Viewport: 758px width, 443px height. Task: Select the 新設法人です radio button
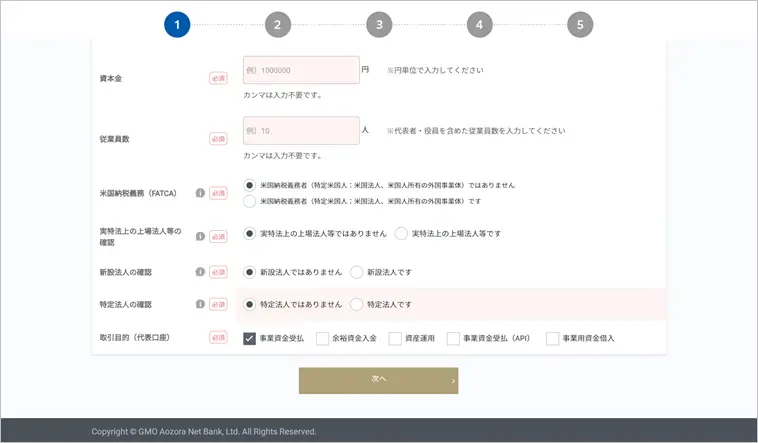(x=357, y=272)
